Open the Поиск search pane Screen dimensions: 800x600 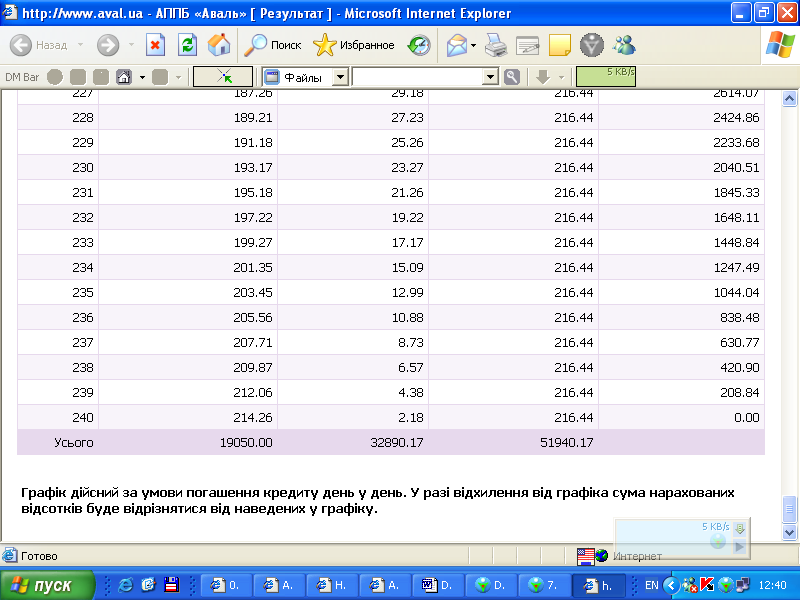coord(273,45)
